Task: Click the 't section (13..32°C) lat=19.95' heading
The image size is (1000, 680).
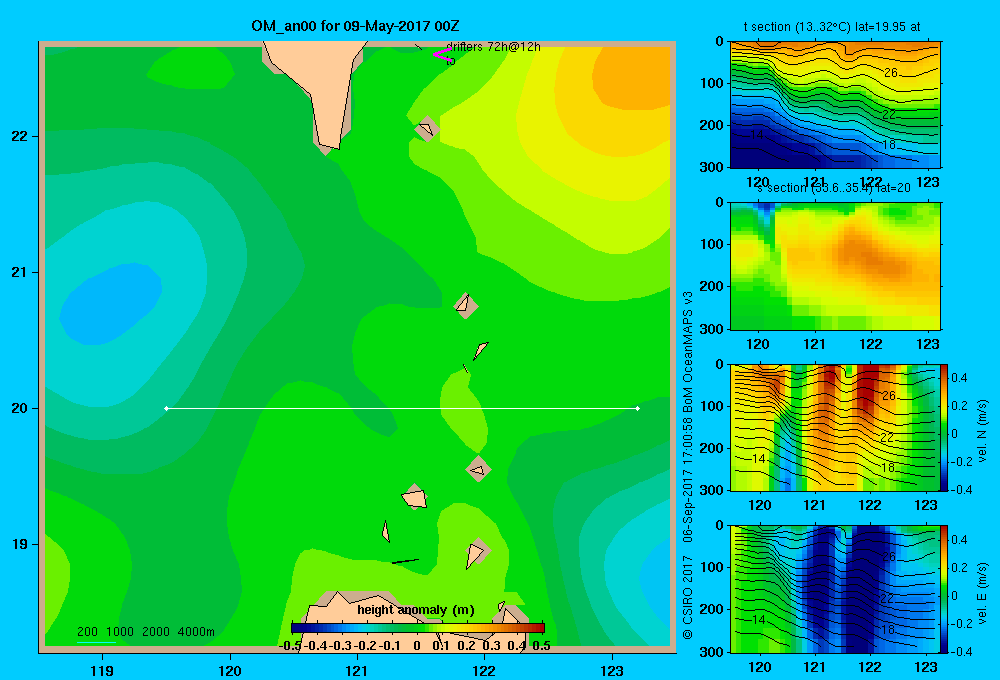Action: [x=832, y=27]
